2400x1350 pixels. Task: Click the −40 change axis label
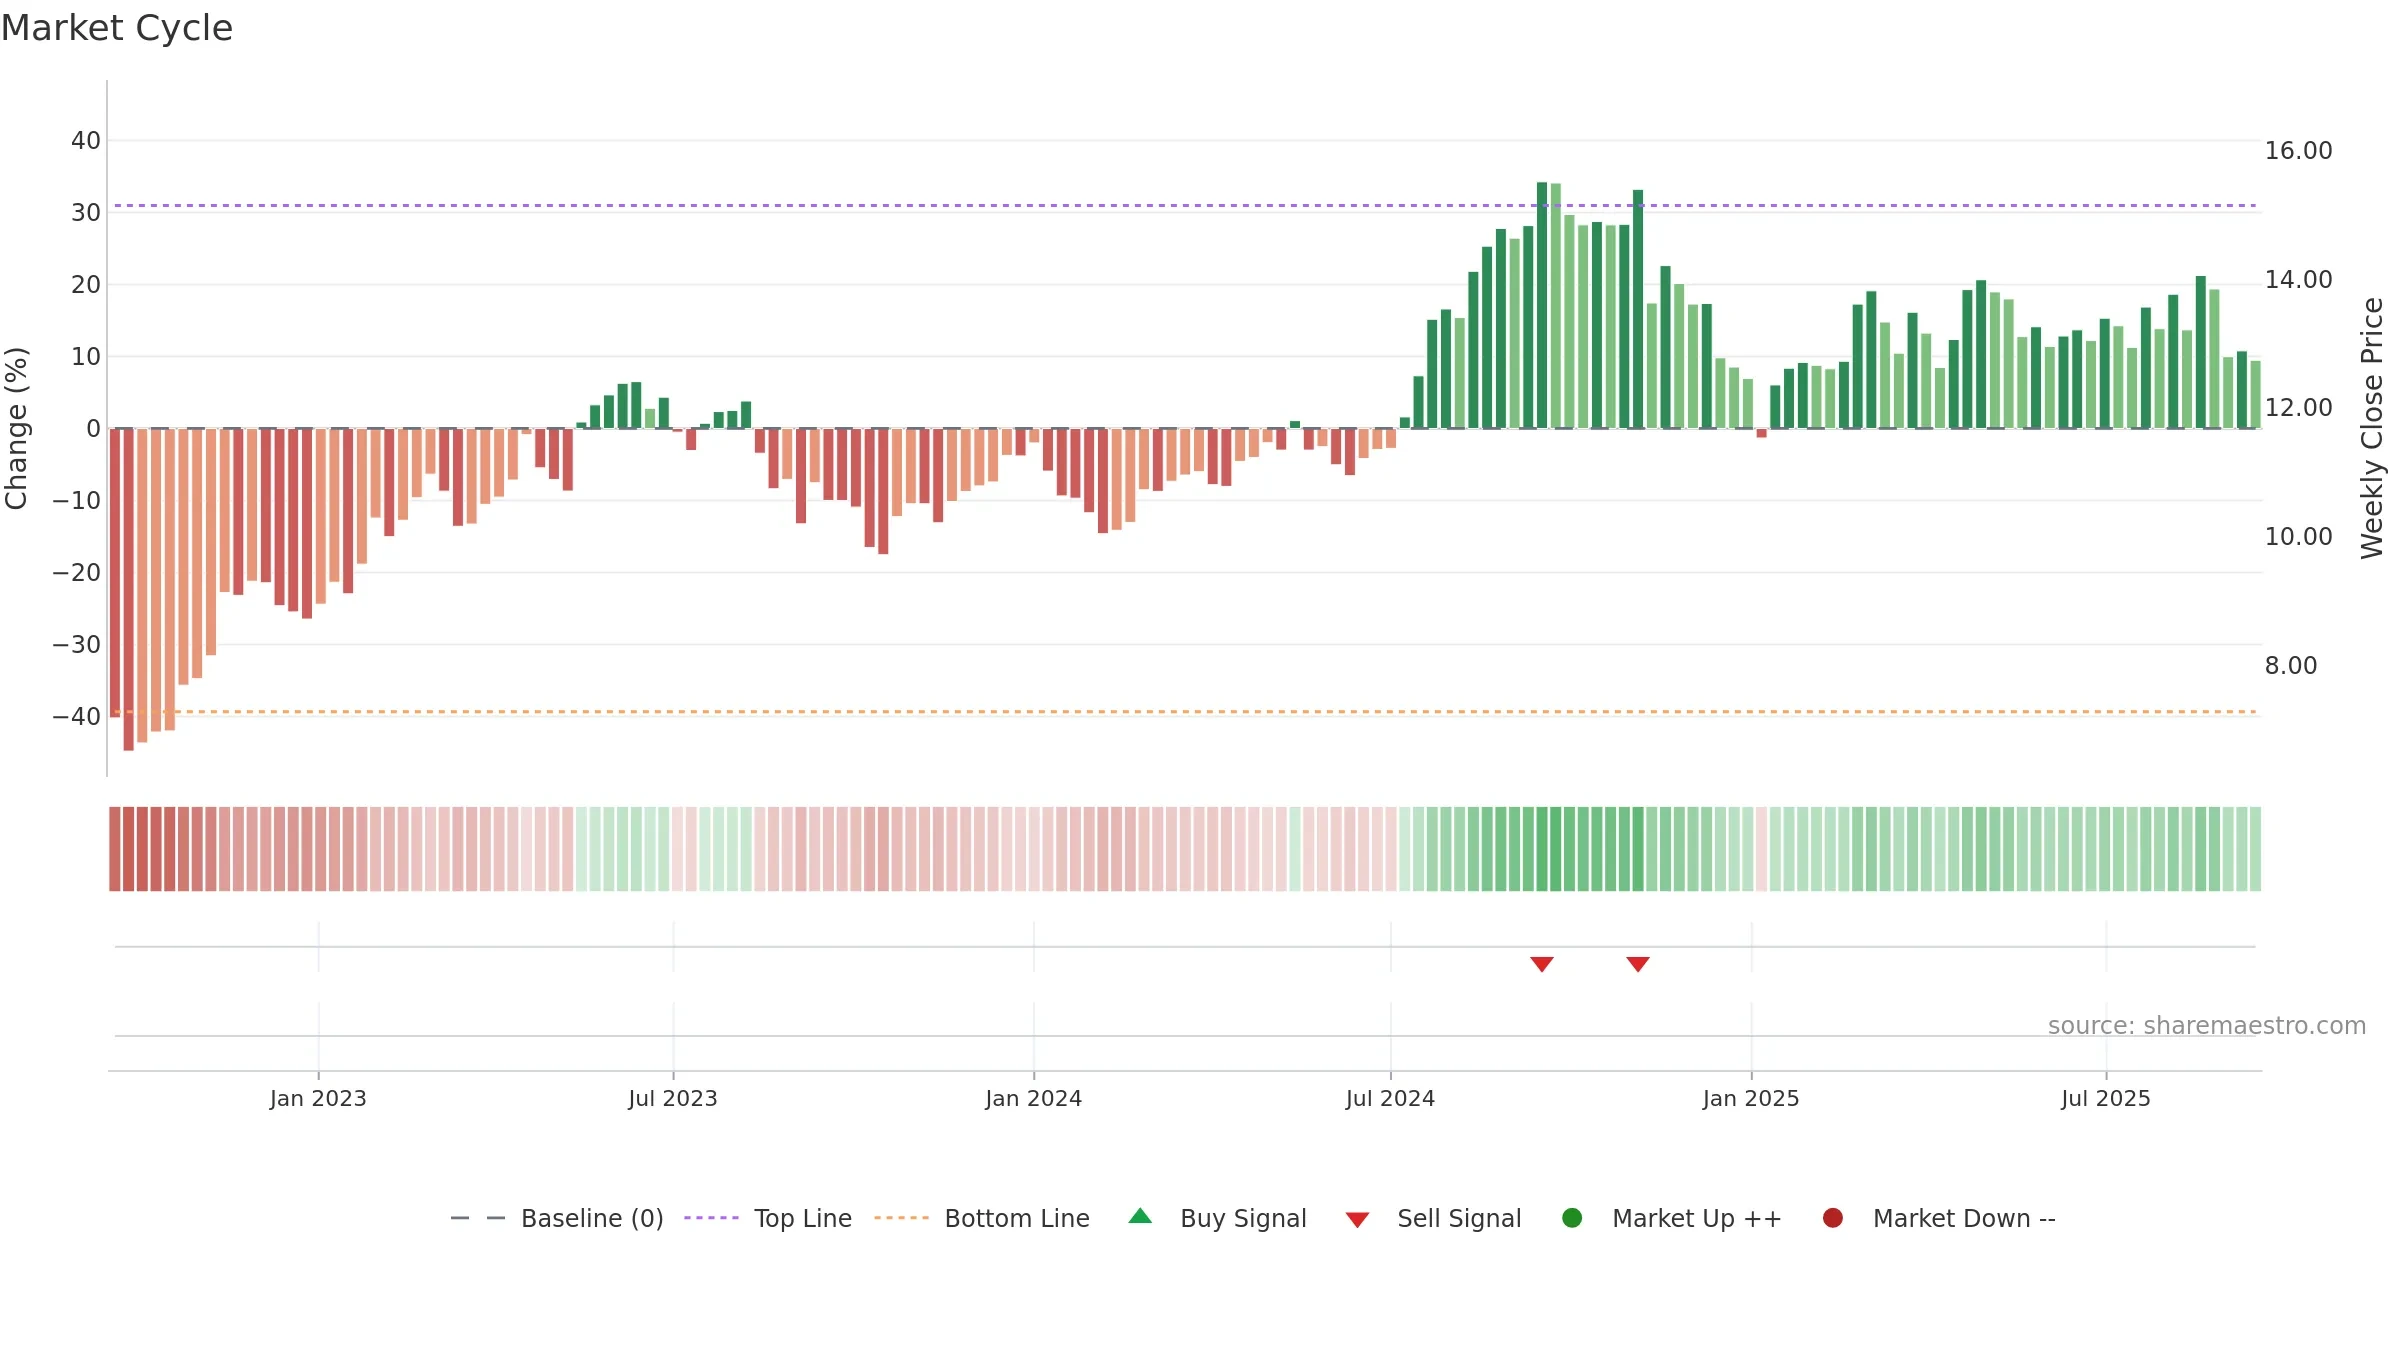coord(77,717)
